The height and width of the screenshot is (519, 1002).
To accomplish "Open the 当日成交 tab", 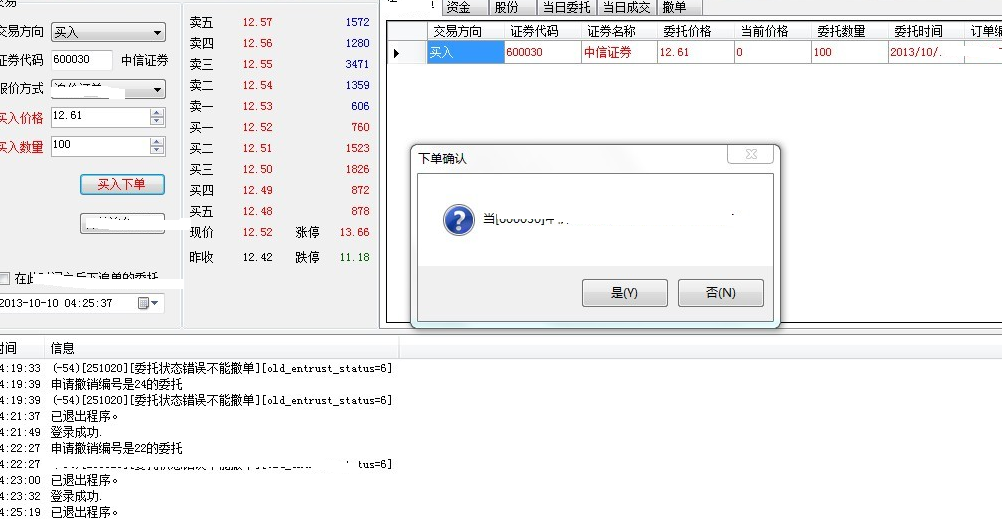I will 626,7.
